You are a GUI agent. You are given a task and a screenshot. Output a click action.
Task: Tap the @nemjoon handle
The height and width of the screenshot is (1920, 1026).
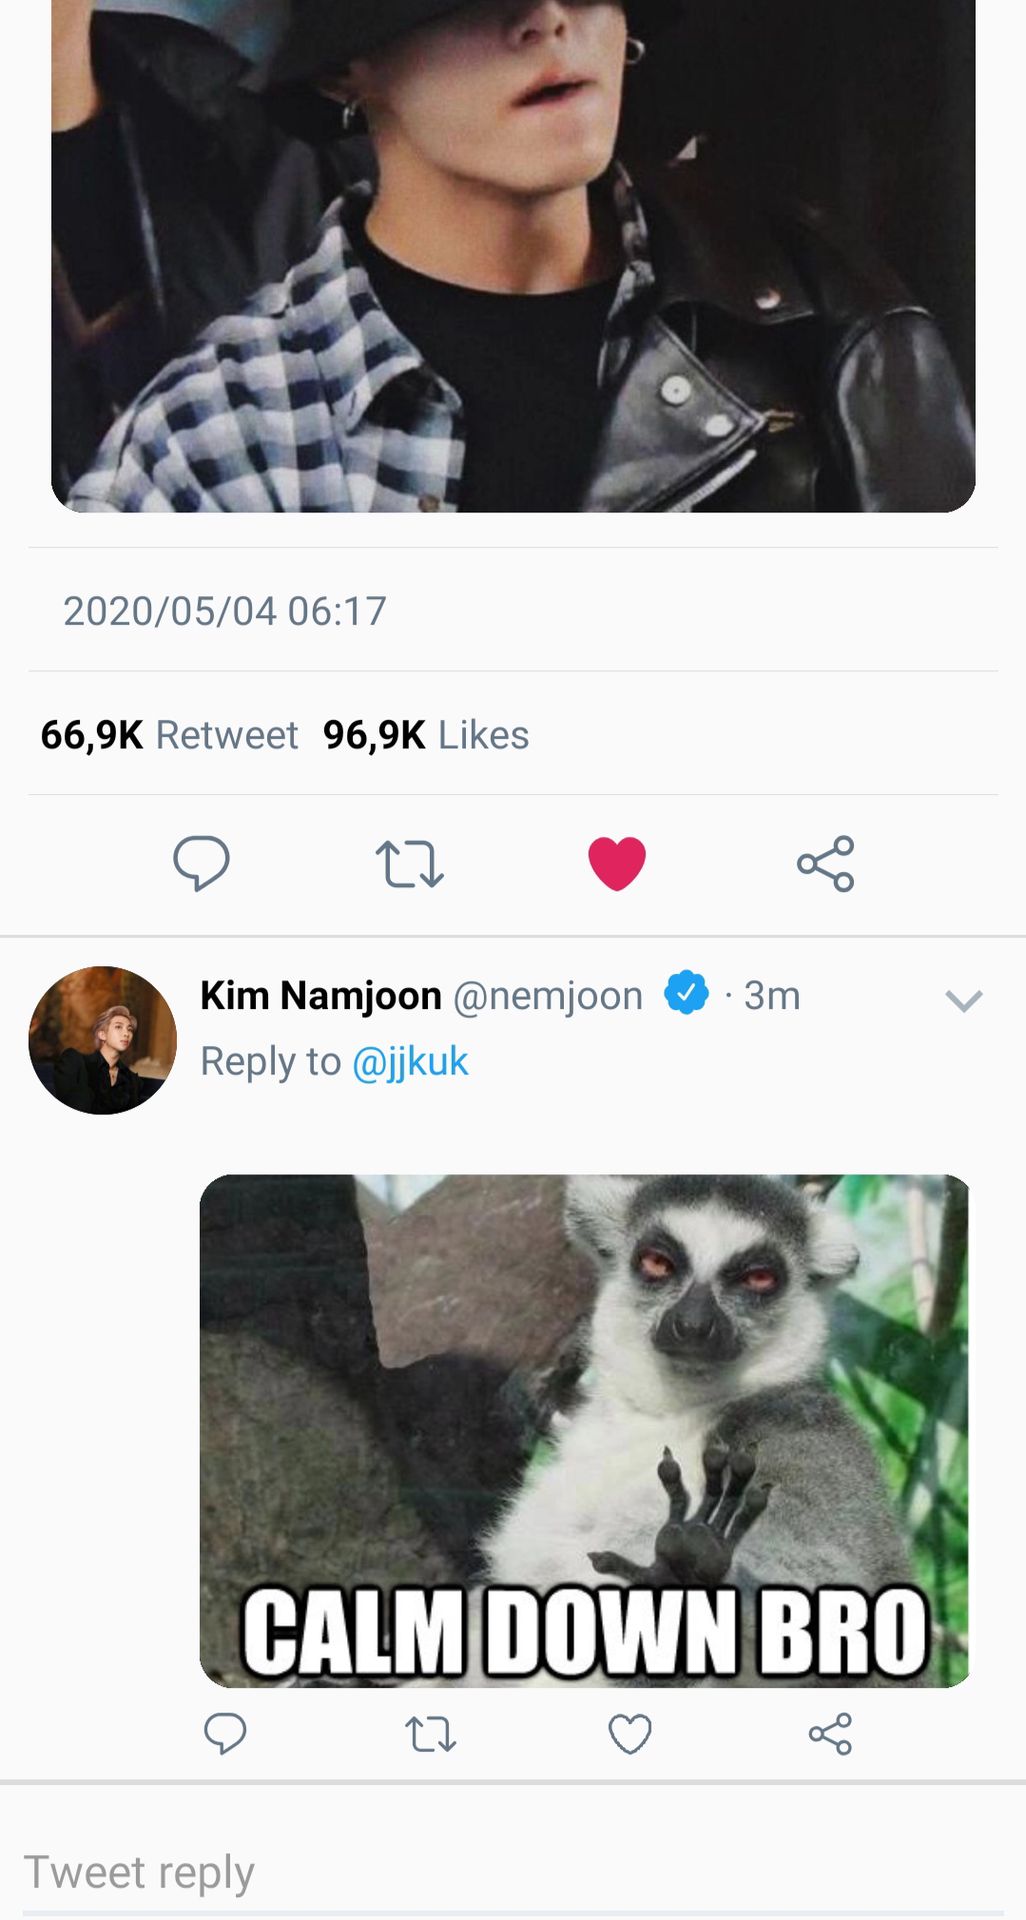tap(548, 996)
